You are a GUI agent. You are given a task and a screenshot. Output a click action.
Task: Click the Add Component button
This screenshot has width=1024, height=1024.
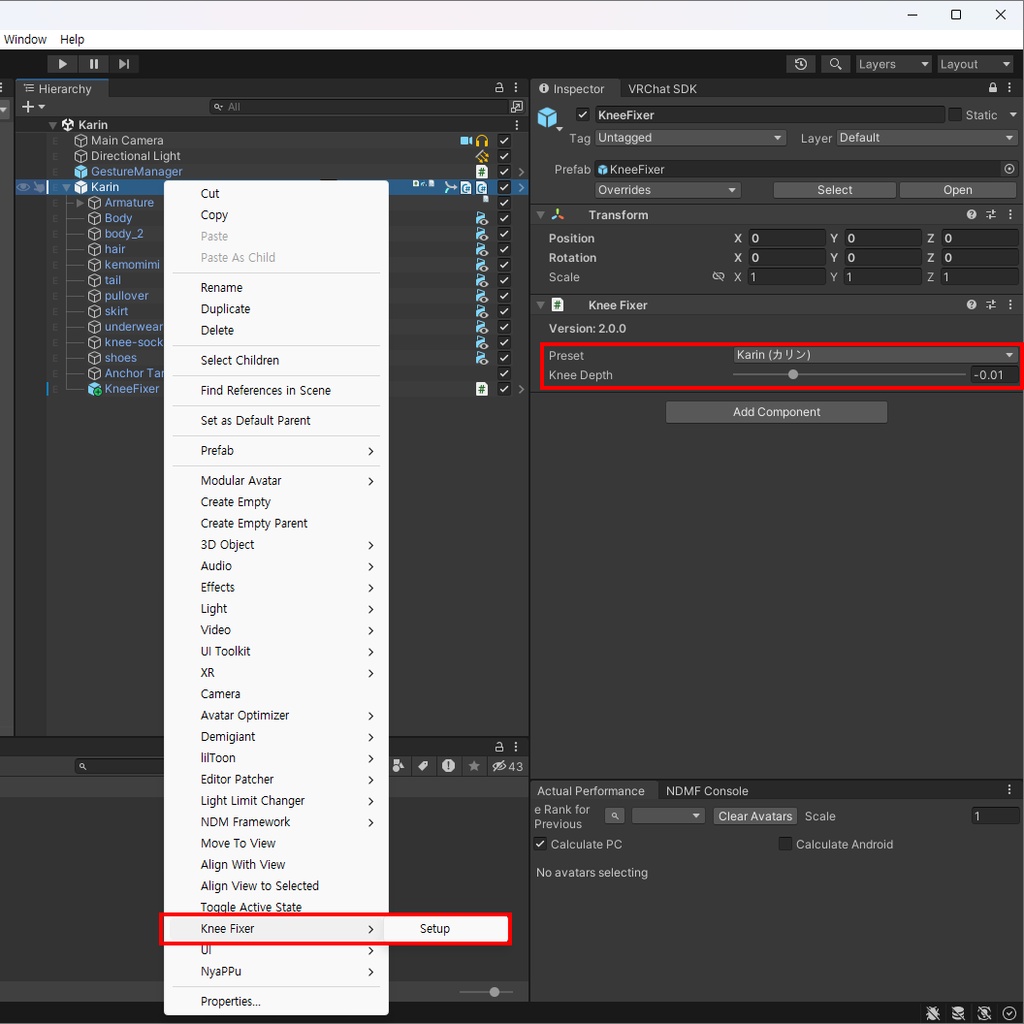pyautogui.click(x=776, y=412)
